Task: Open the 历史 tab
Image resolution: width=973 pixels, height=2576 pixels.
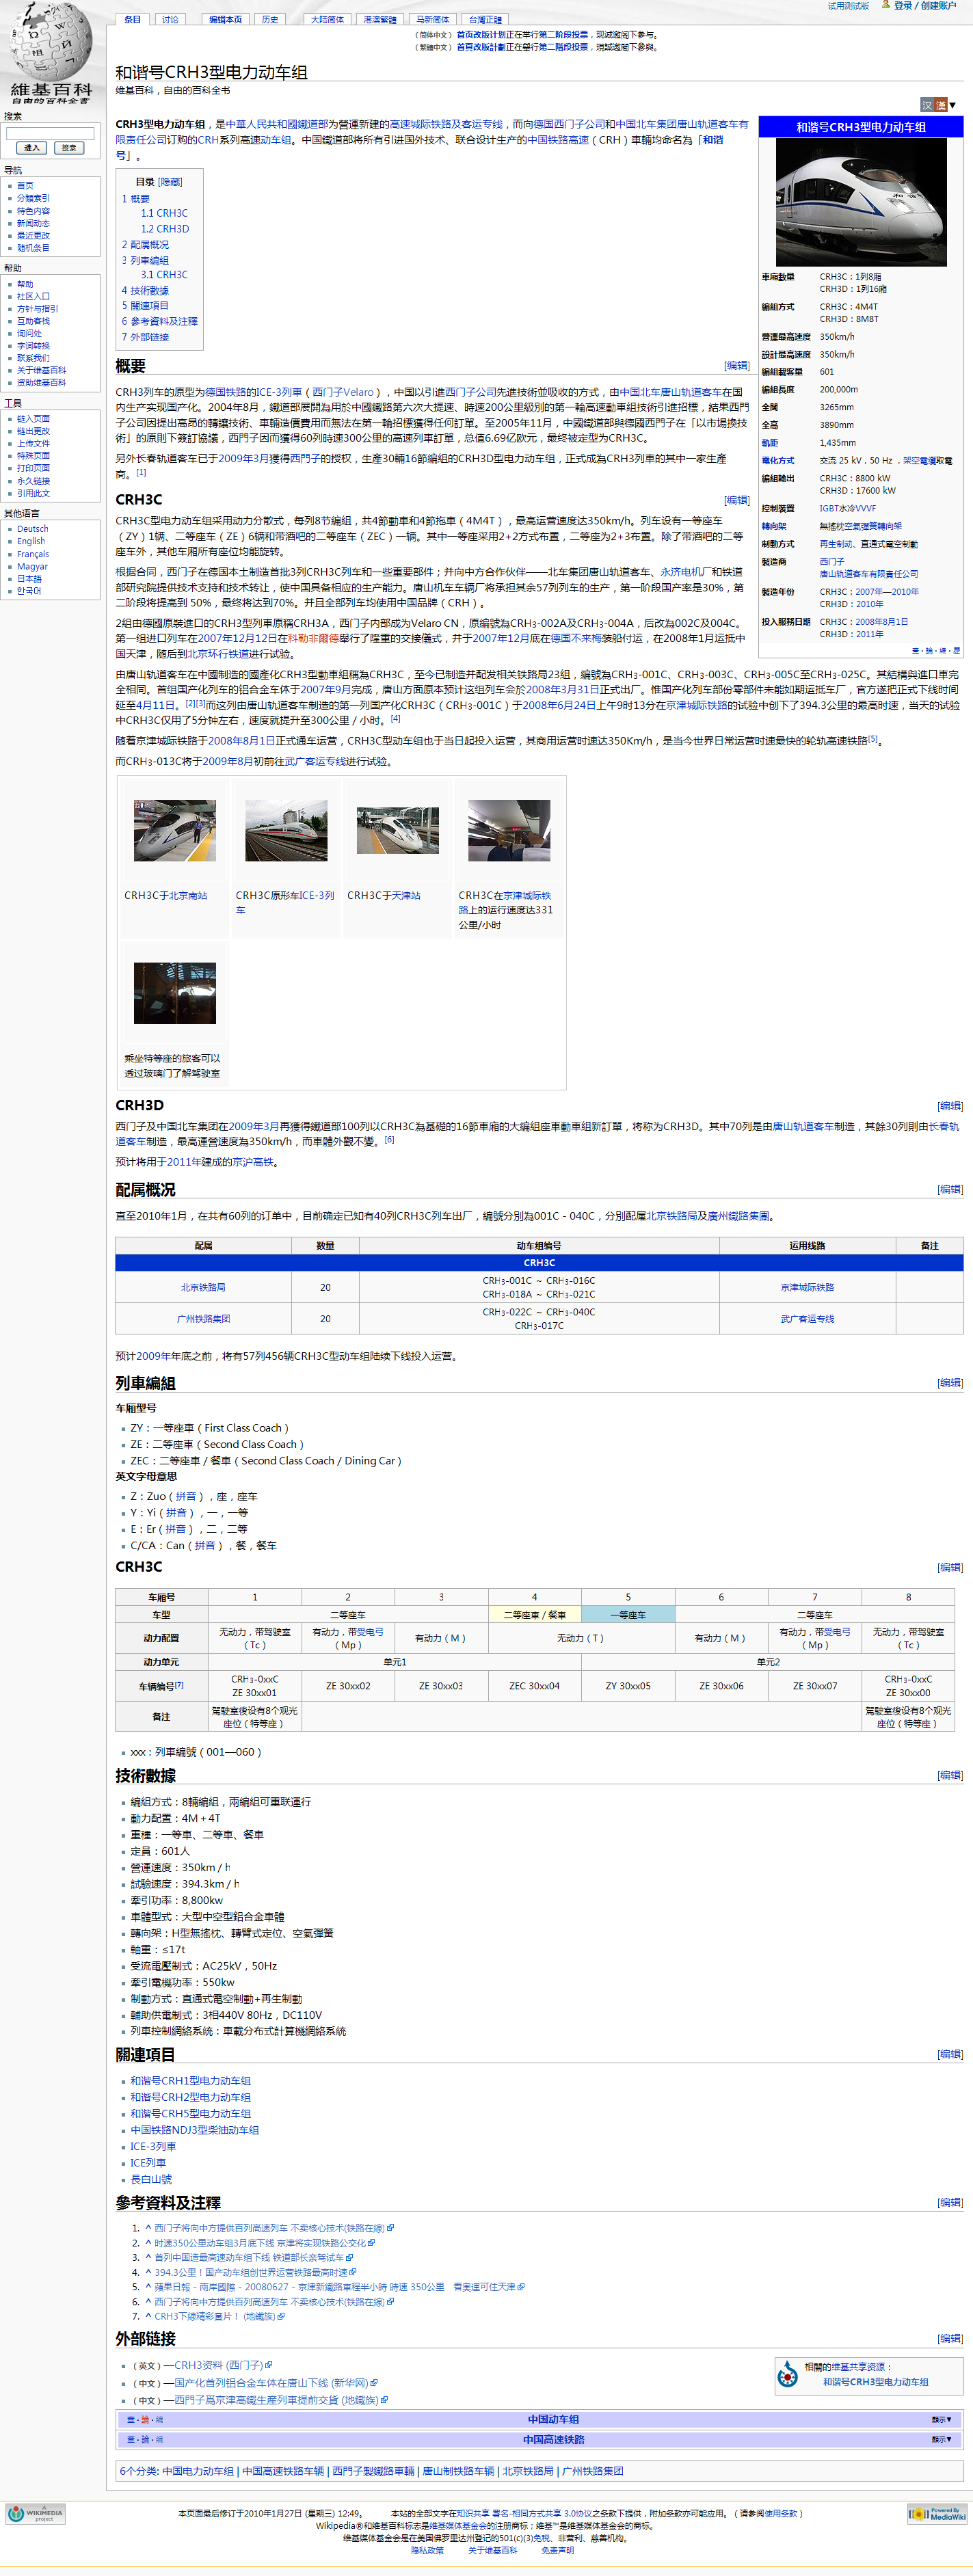Action: click(x=270, y=19)
